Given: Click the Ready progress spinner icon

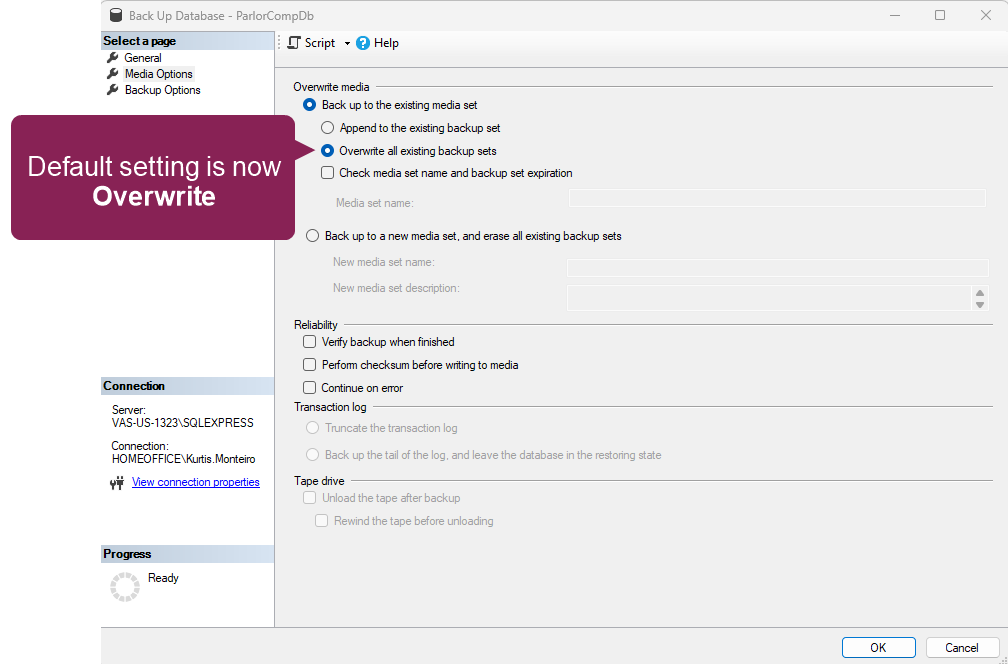Looking at the screenshot, I should (125, 587).
